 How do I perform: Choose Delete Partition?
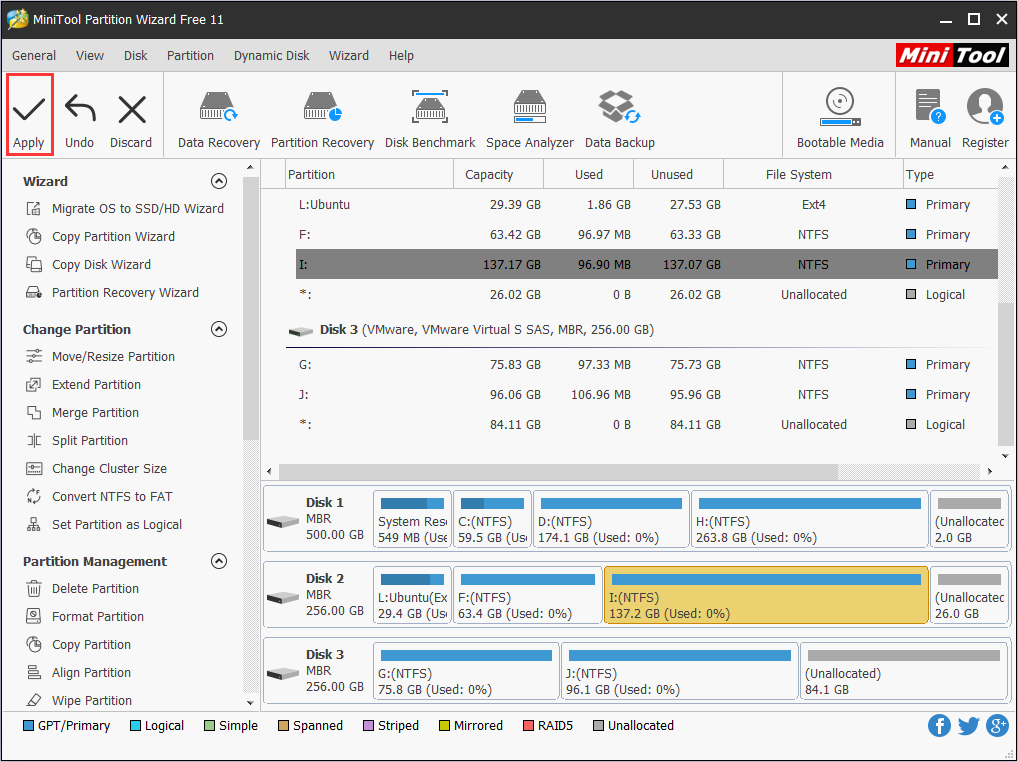pyautogui.click(x=82, y=588)
